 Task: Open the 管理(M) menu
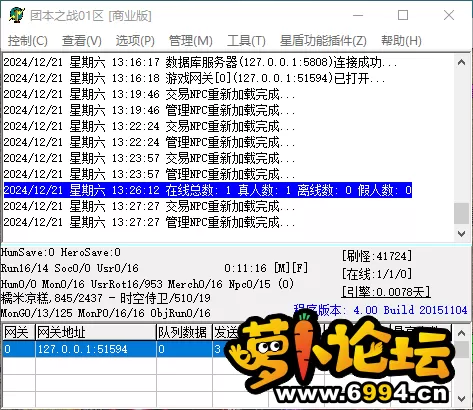click(191, 41)
